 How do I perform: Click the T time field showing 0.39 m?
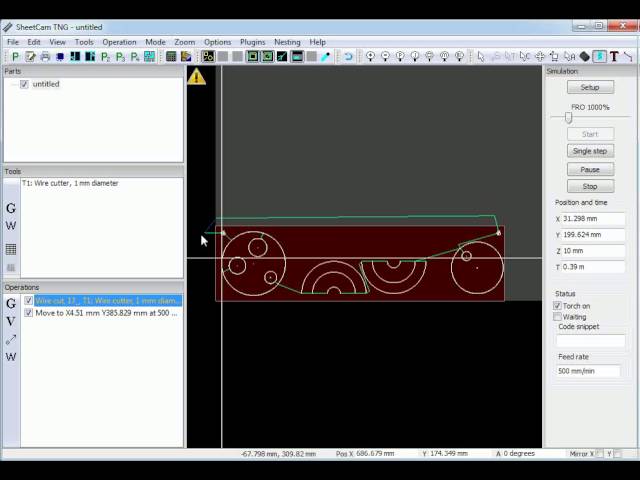tap(593, 267)
